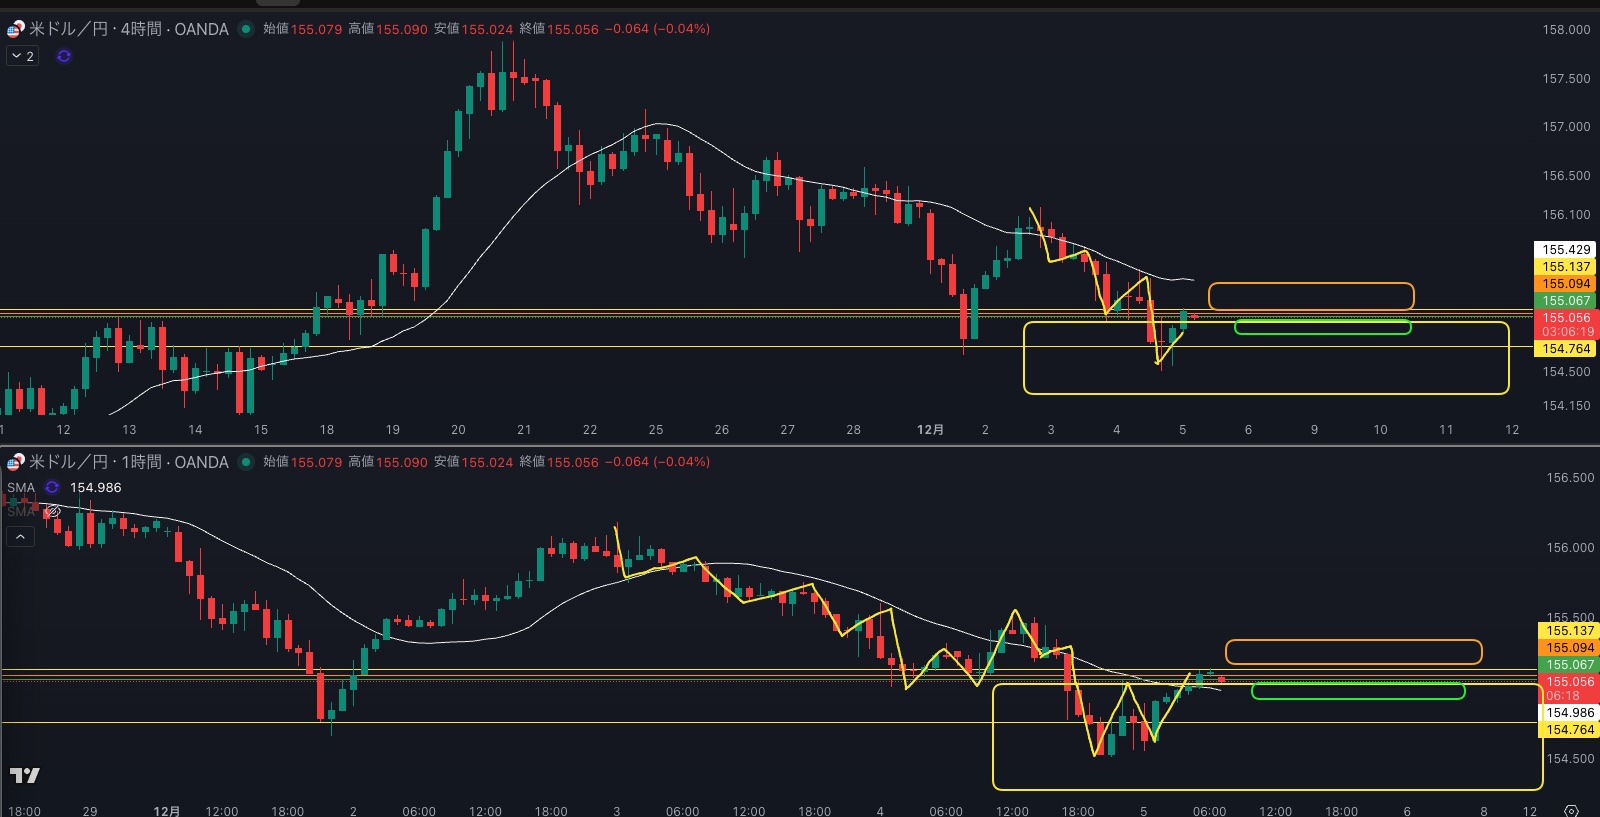Click the TradingView logo in bottom-left corner
The image size is (1600, 817).
[x=24, y=775]
